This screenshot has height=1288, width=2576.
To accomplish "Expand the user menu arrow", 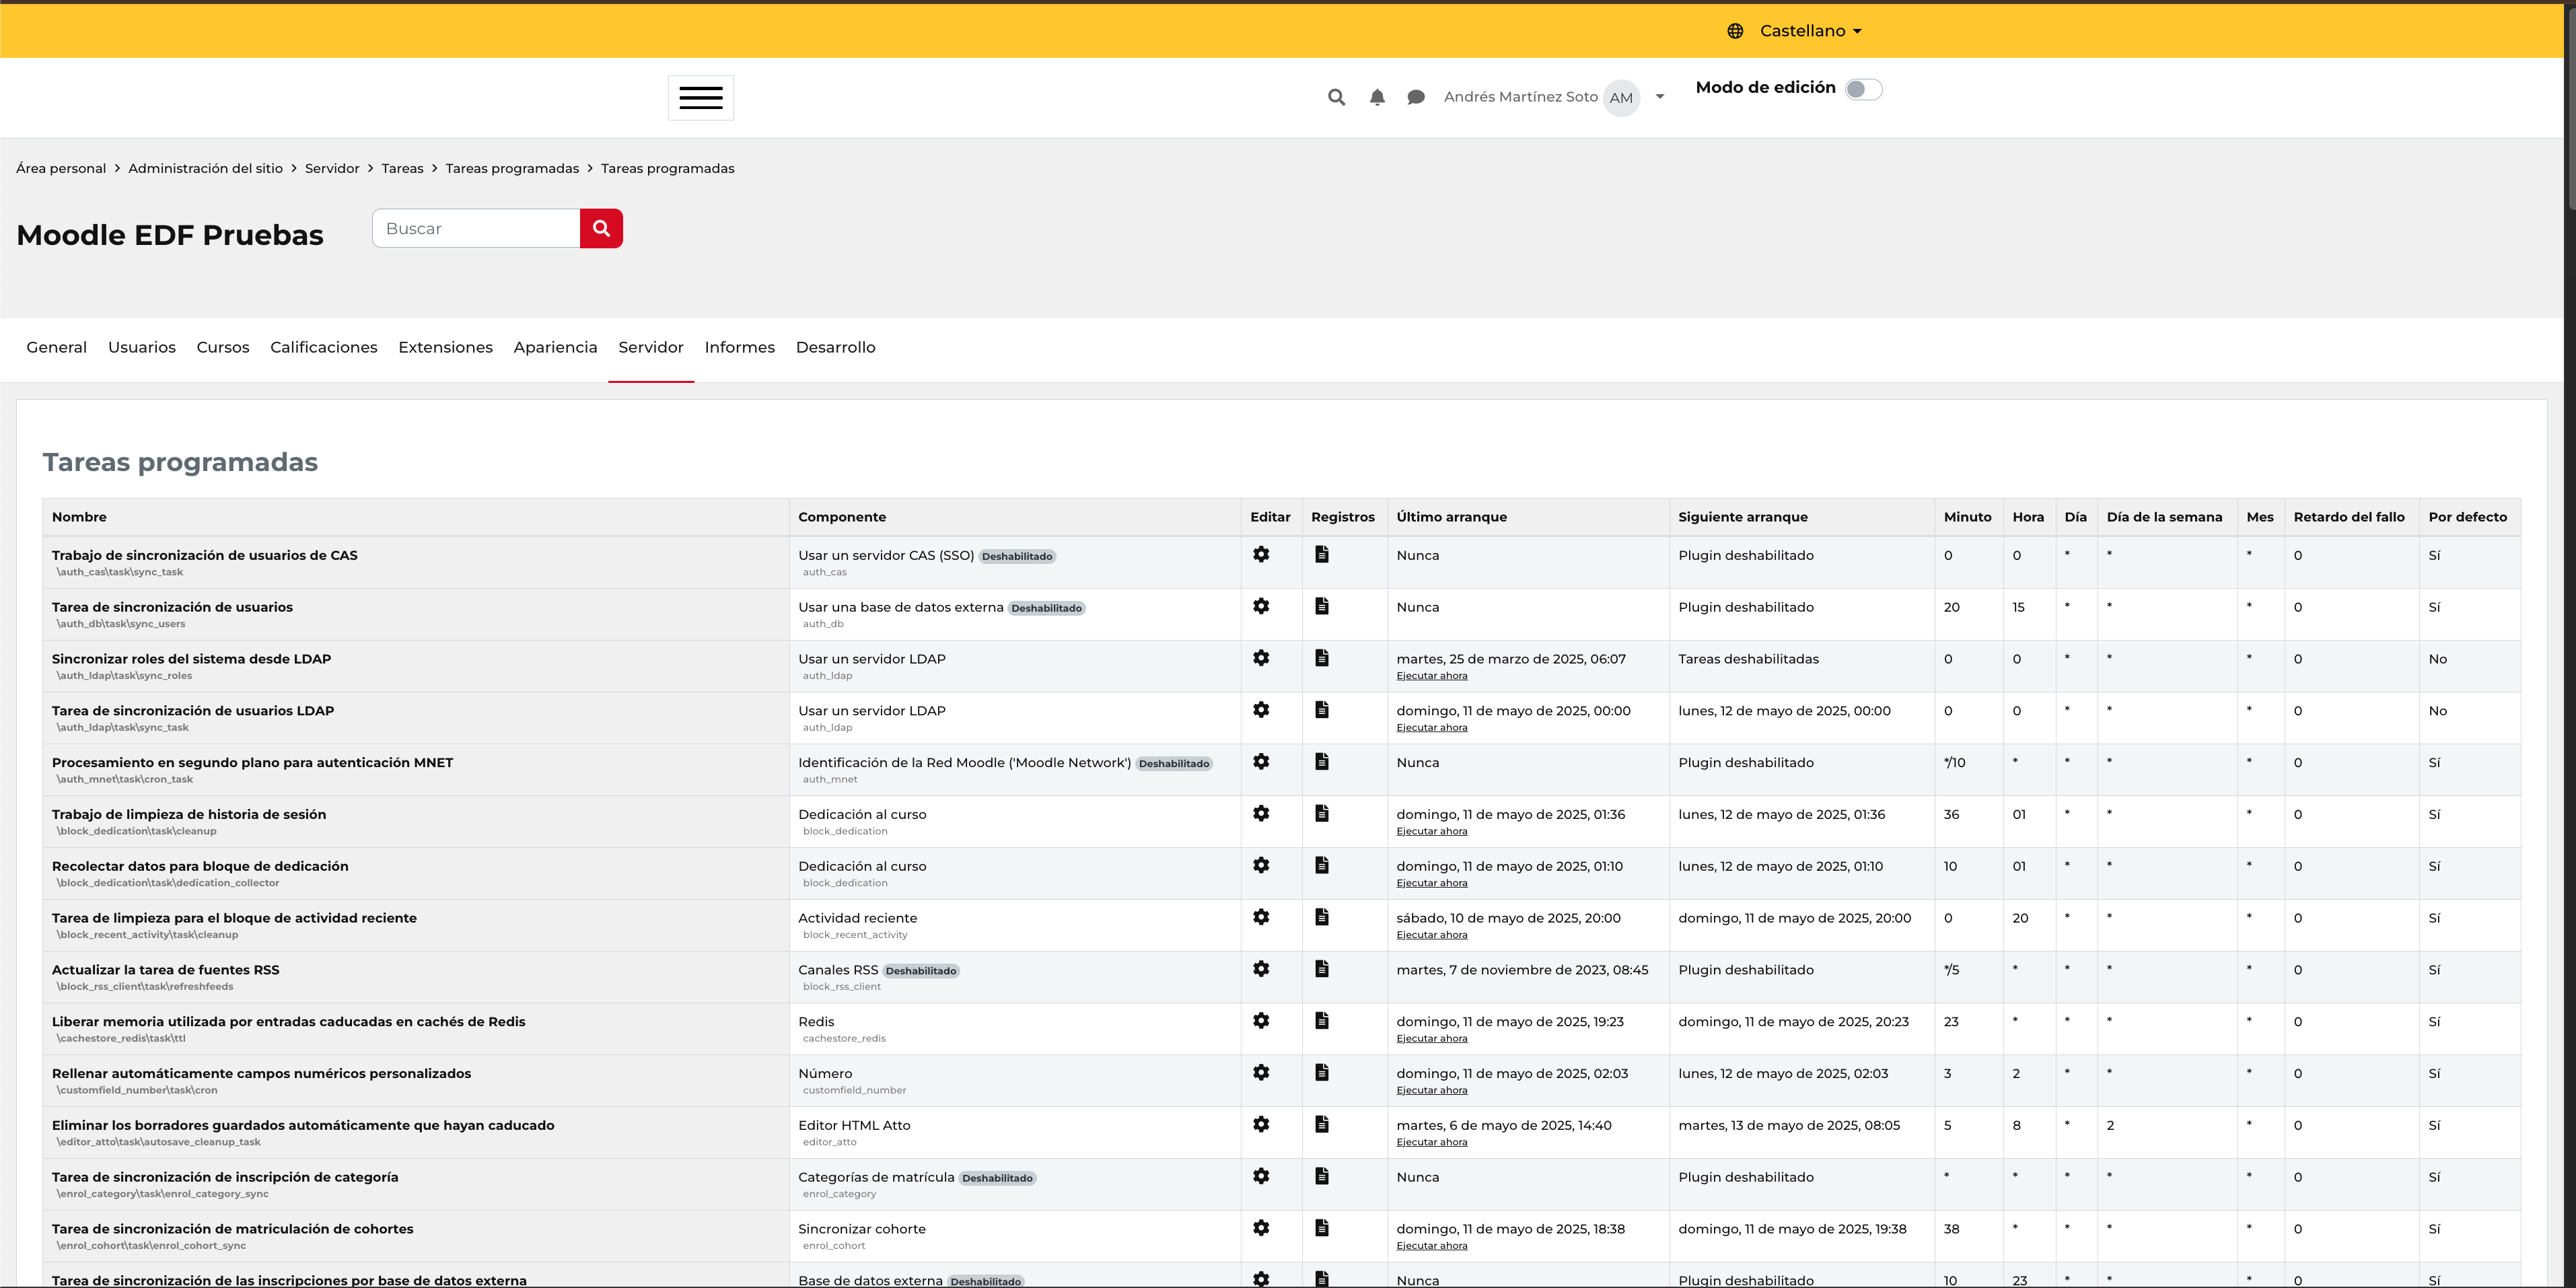I will 1660,97.
